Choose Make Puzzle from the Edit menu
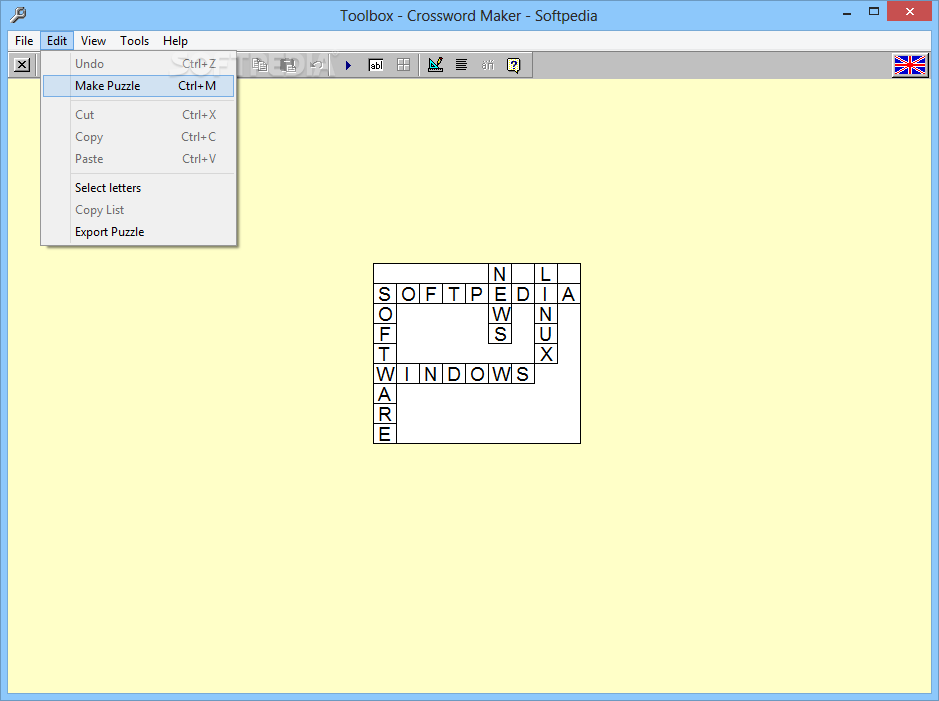Image resolution: width=939 pixels, height=701 pixels. click(x=138, y=86)
